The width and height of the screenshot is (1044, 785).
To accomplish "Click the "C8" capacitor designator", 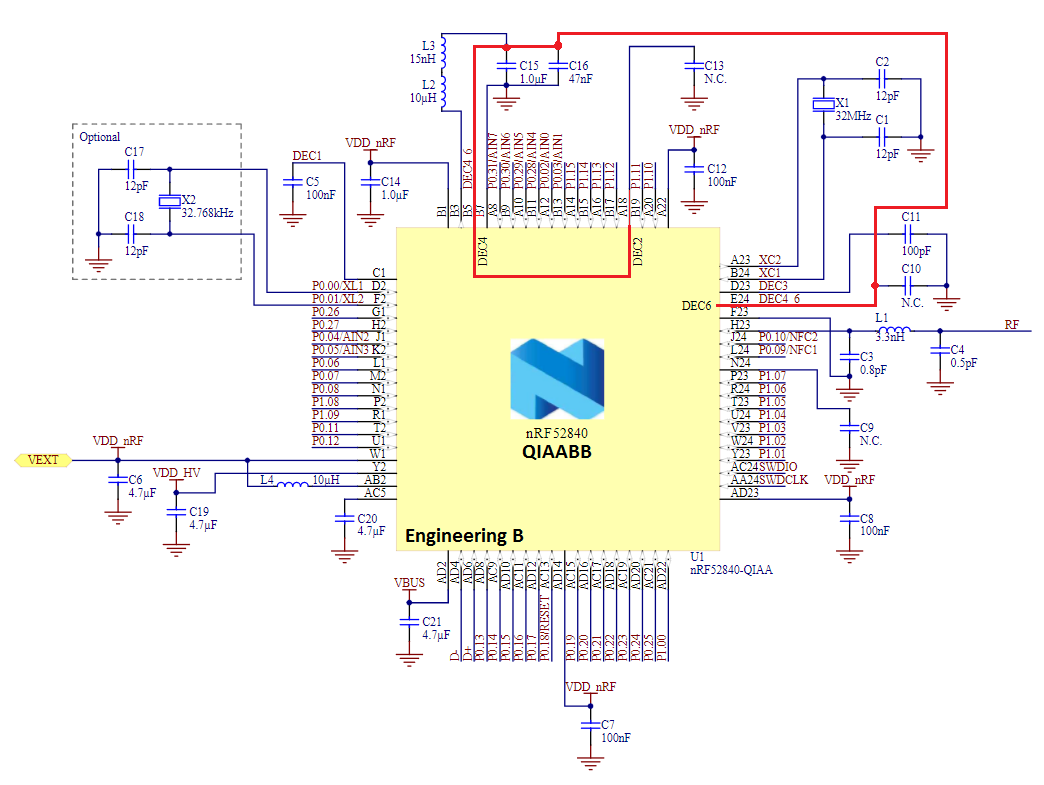I will point(866,518).
